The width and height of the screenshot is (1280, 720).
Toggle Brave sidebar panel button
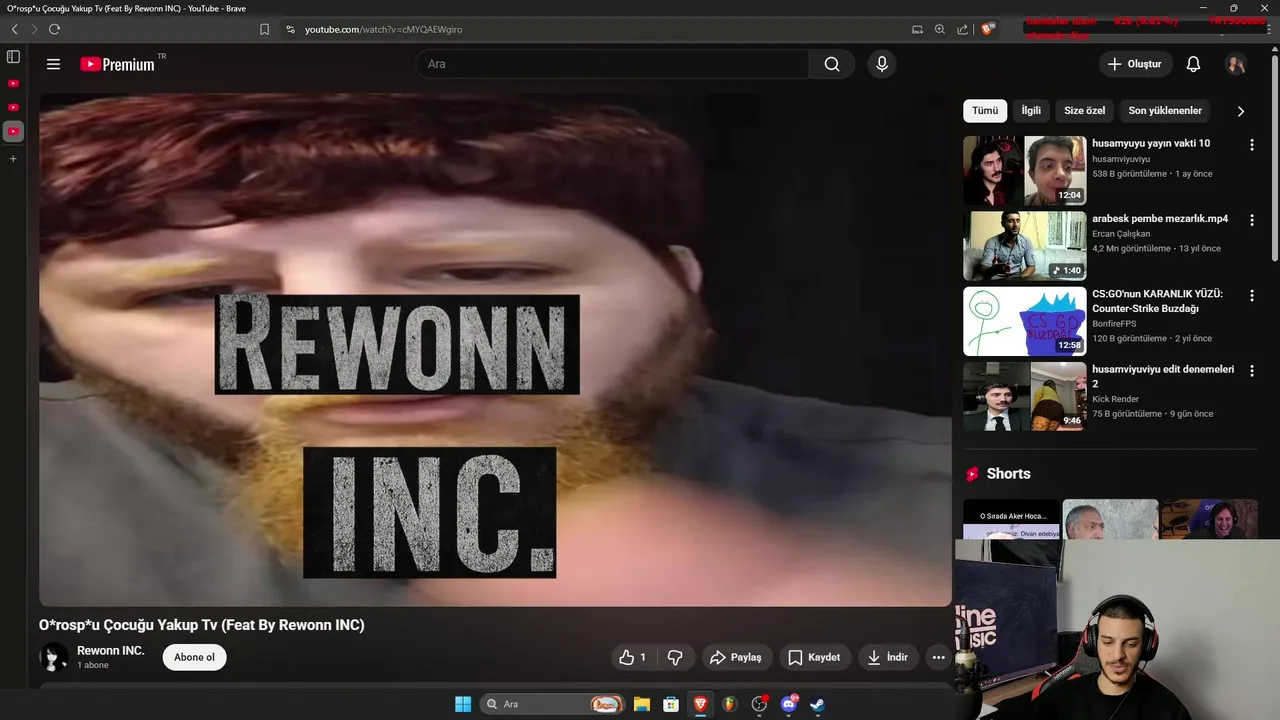point(13,57)
